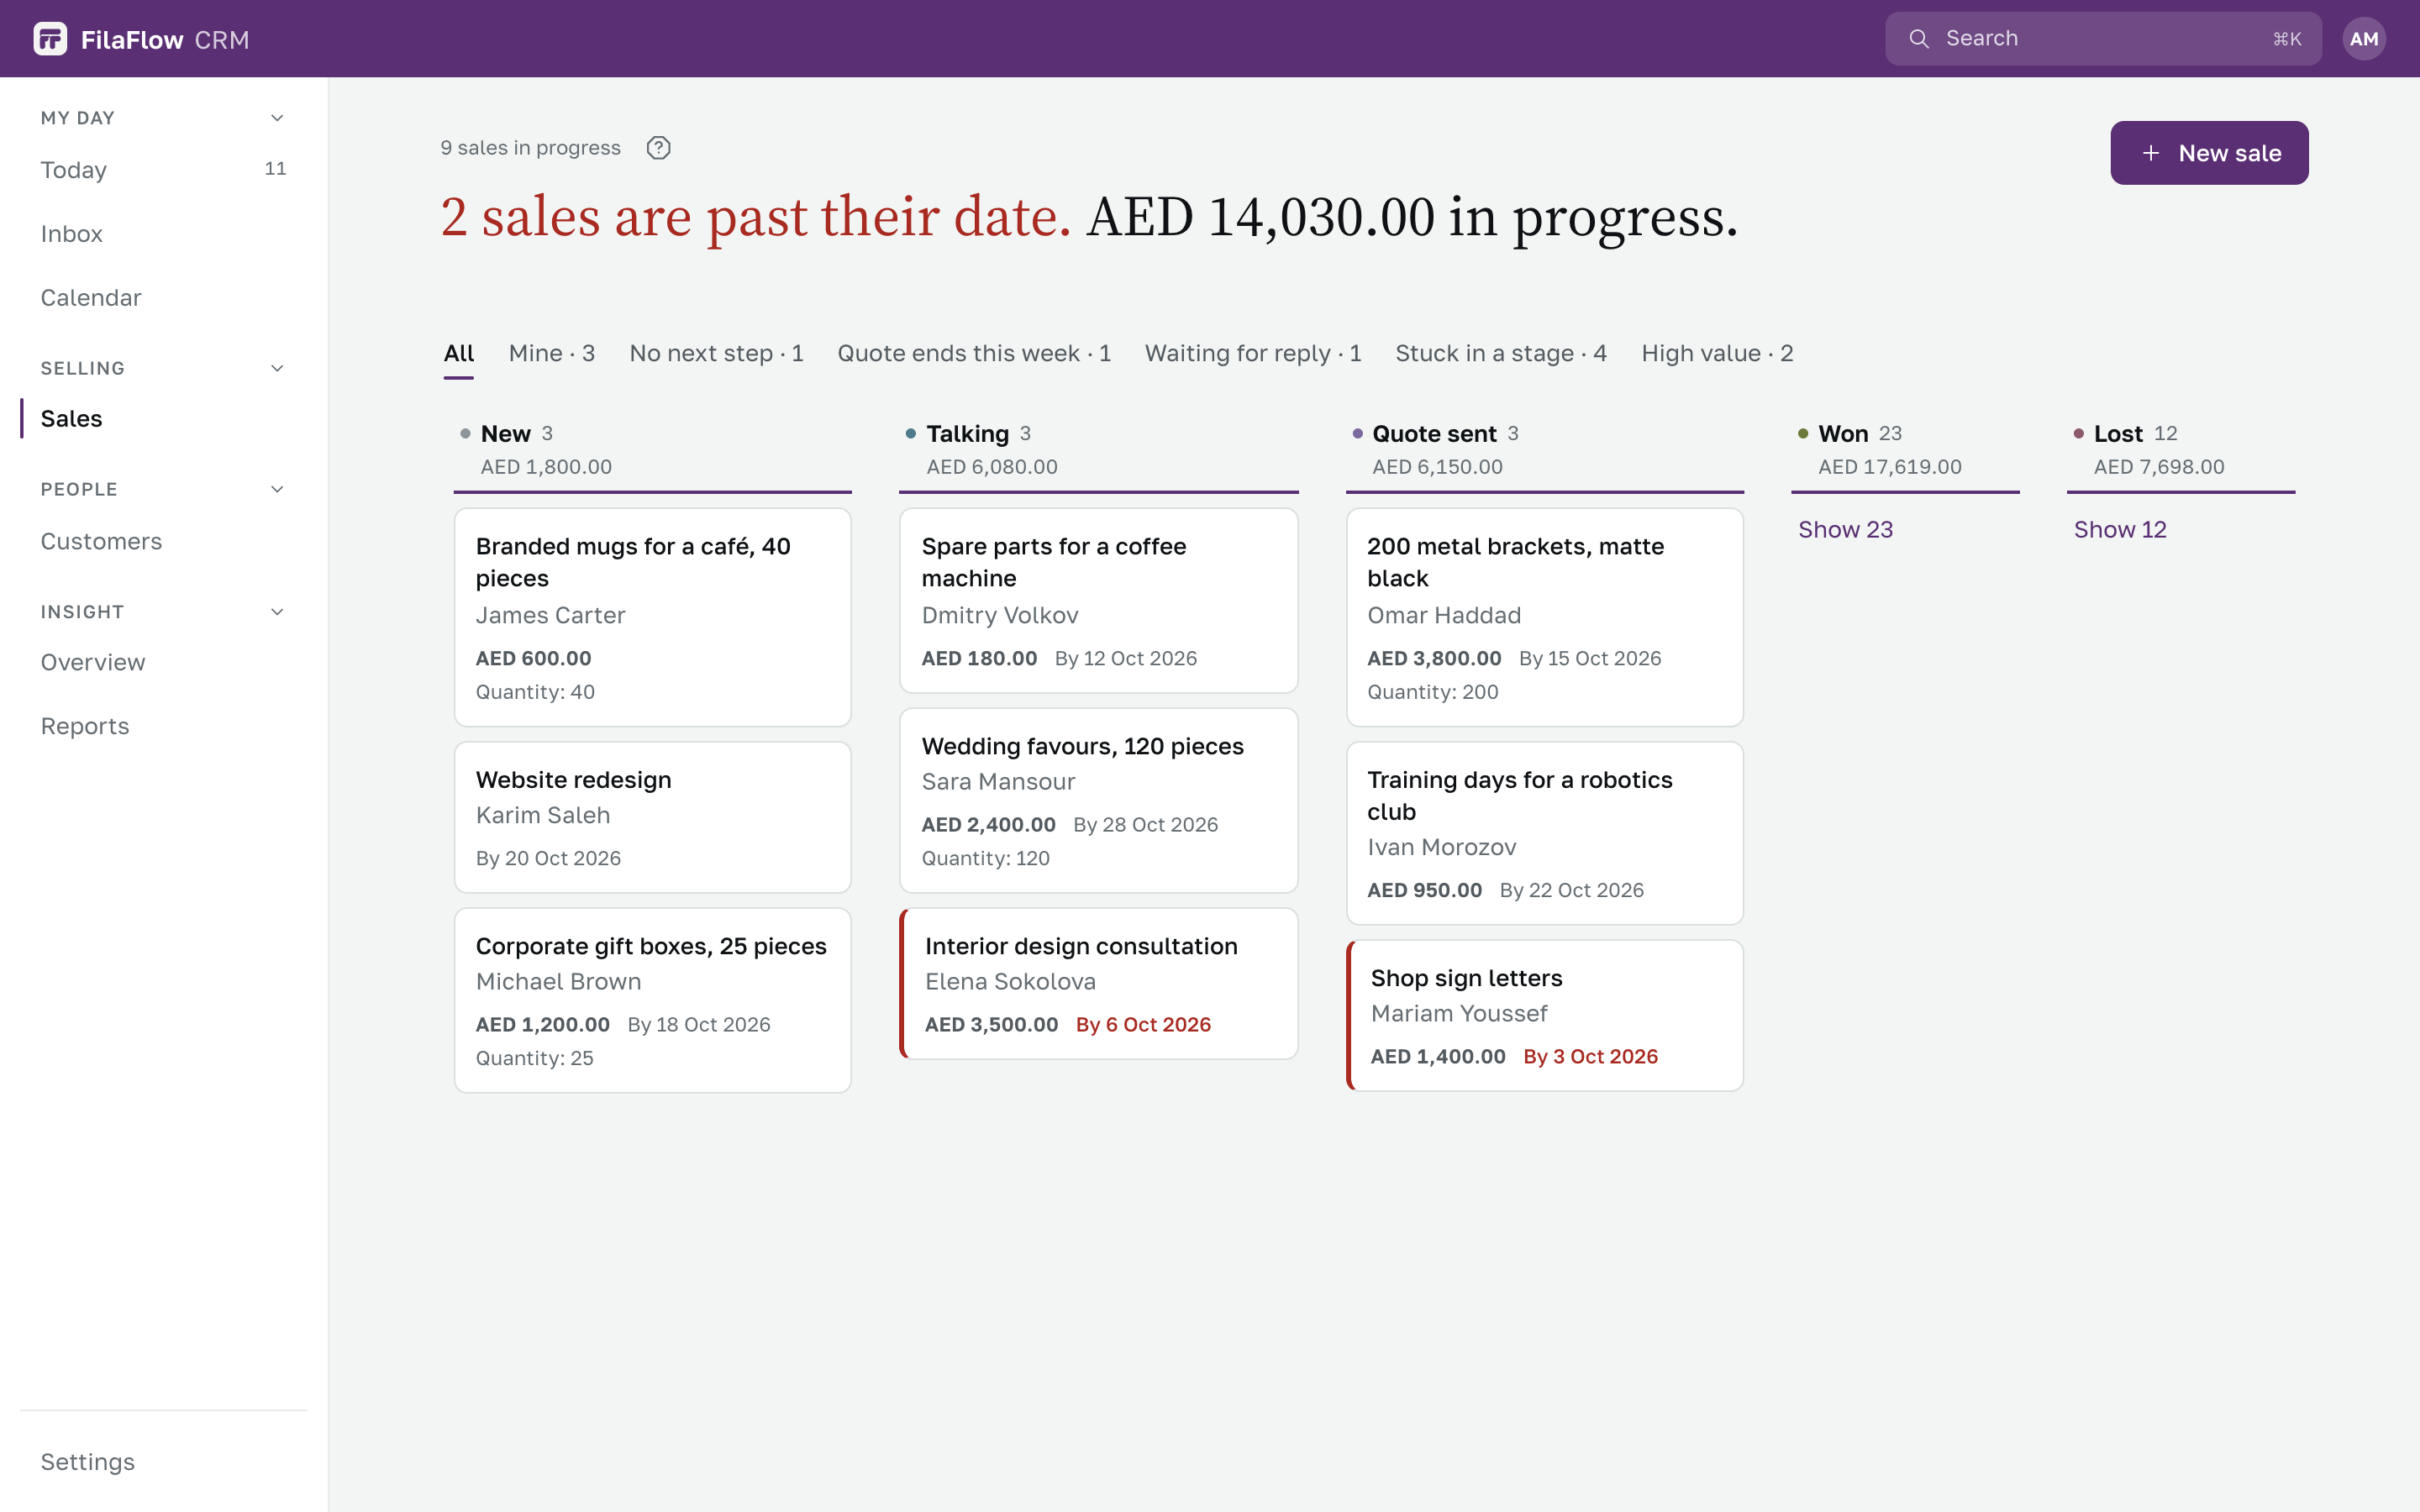Open Training days for a robotics club card
Viewport: 2420px width, 1512px height.
(1544, 834)
